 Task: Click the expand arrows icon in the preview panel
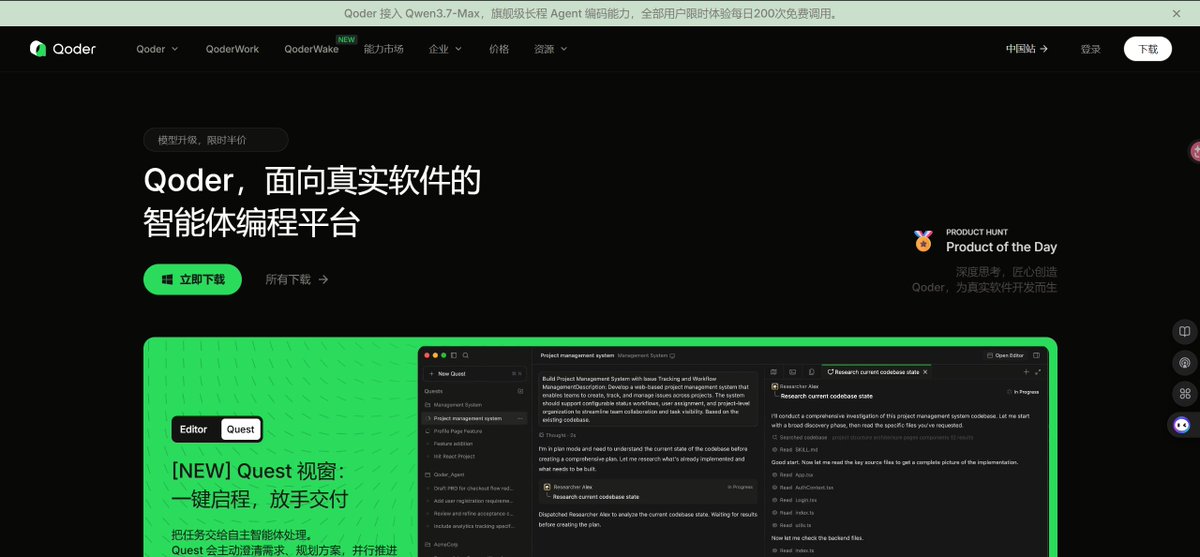point(1038,371)
